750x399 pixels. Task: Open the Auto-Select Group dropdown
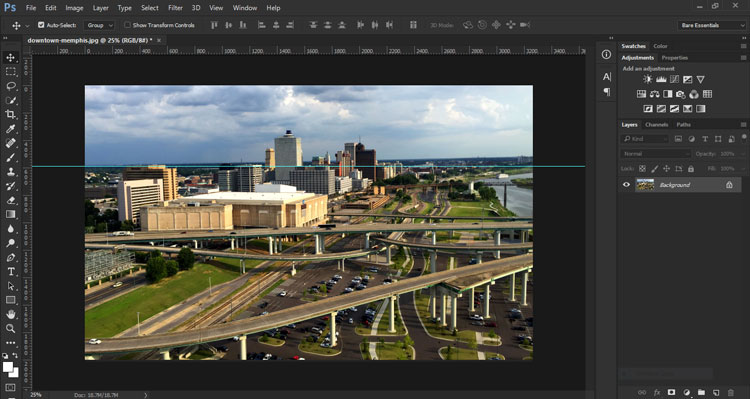point(99,25)
